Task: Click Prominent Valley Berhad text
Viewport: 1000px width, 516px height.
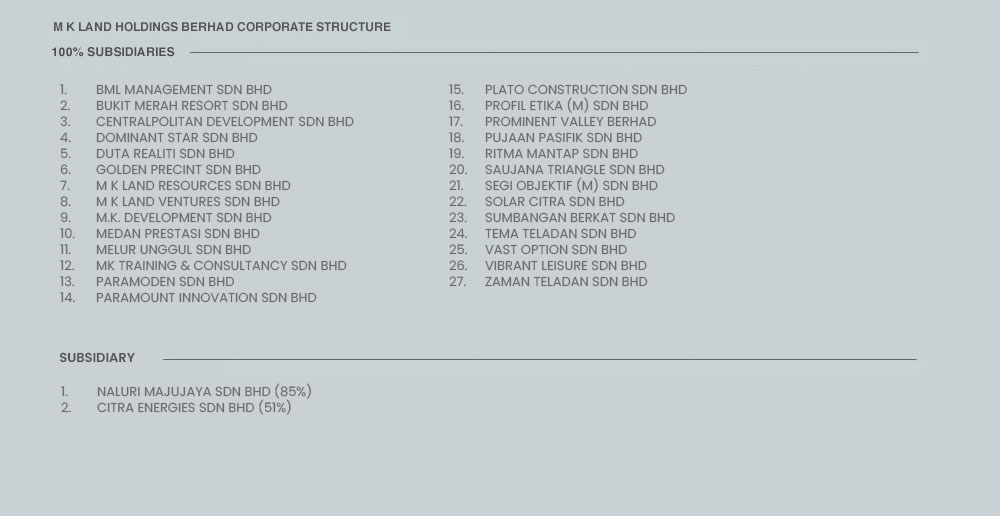Action: pos(570,122)
